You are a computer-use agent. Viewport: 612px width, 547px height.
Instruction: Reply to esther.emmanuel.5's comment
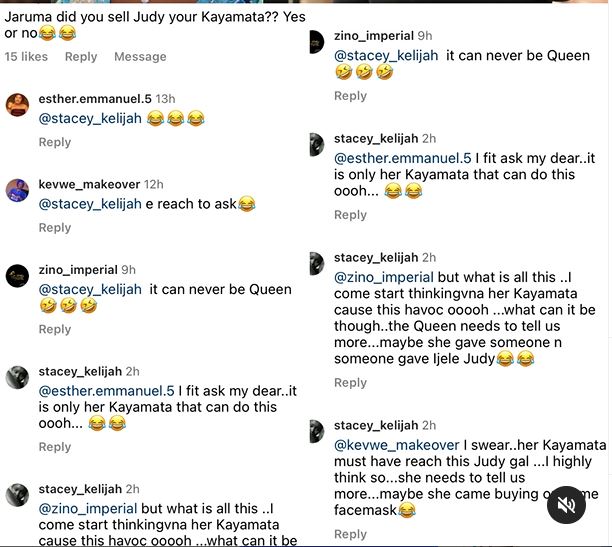55,142
